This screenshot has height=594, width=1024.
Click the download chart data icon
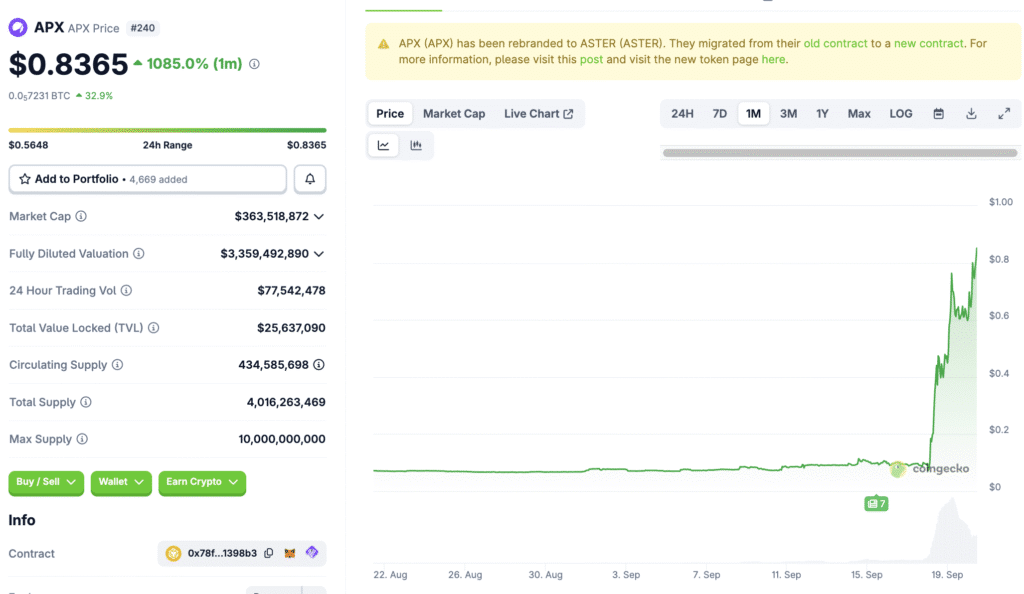point(971,114)
